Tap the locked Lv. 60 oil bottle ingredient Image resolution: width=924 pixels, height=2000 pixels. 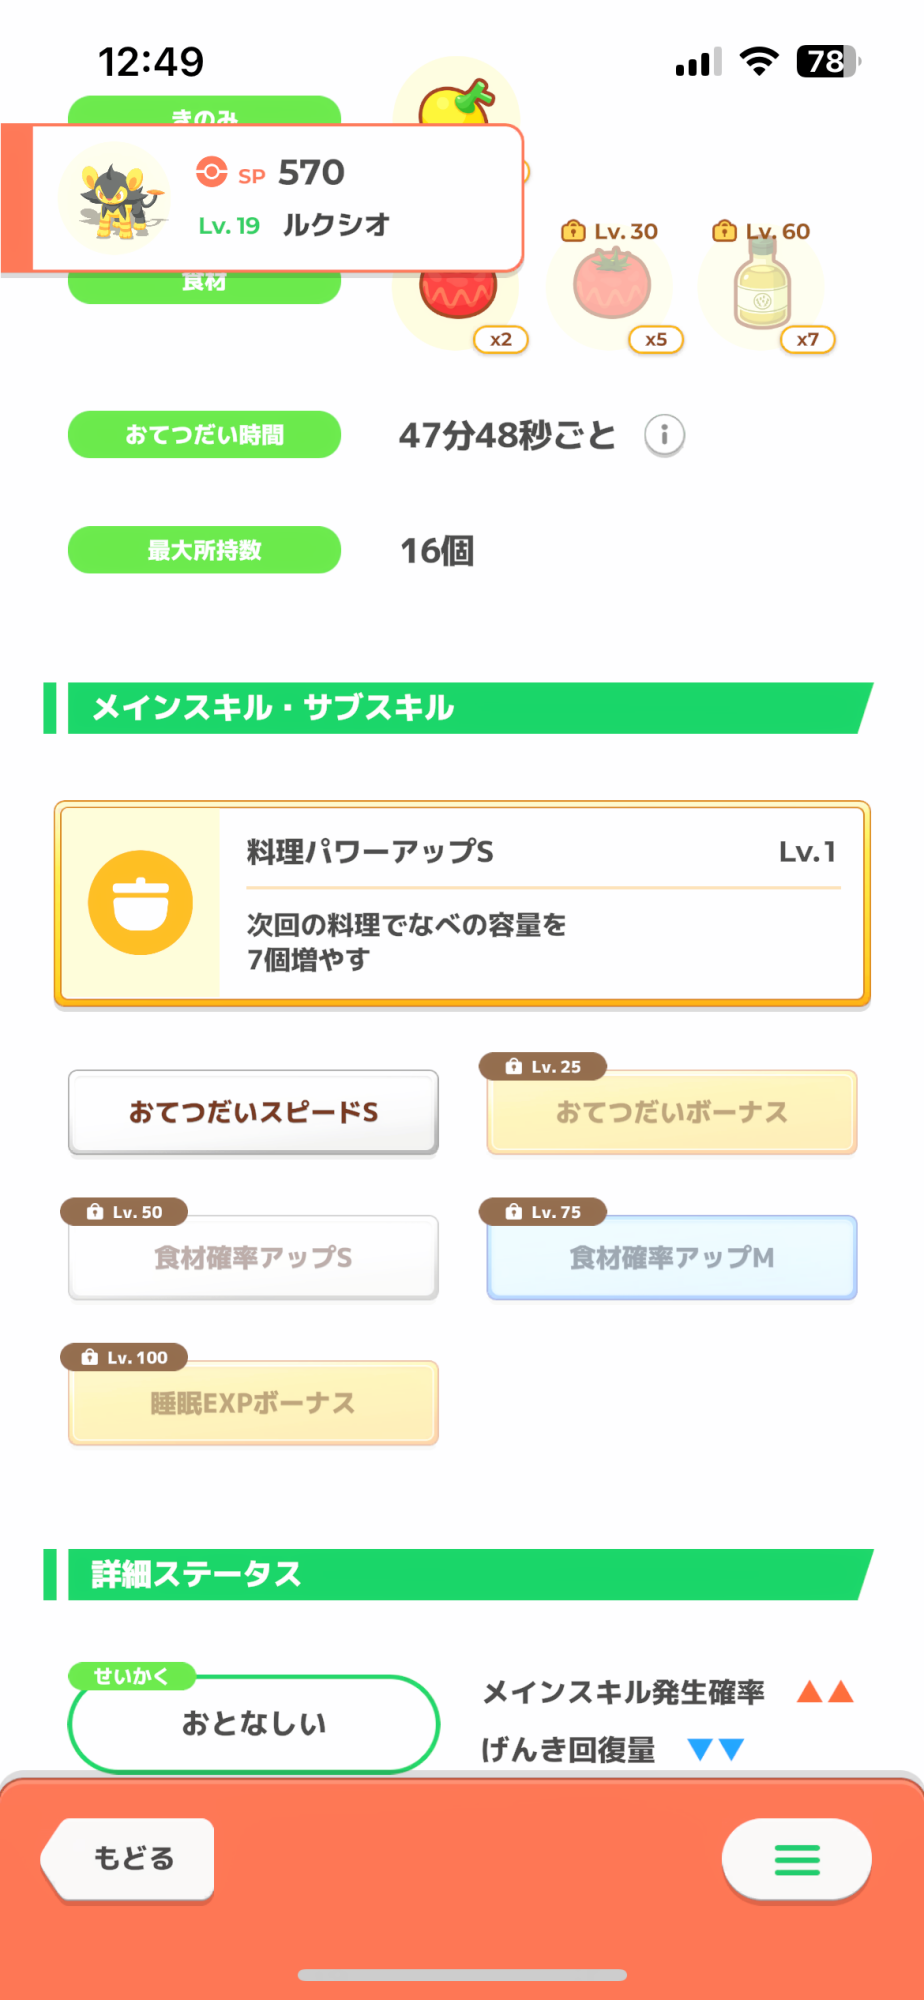click(x=762, y=288)
